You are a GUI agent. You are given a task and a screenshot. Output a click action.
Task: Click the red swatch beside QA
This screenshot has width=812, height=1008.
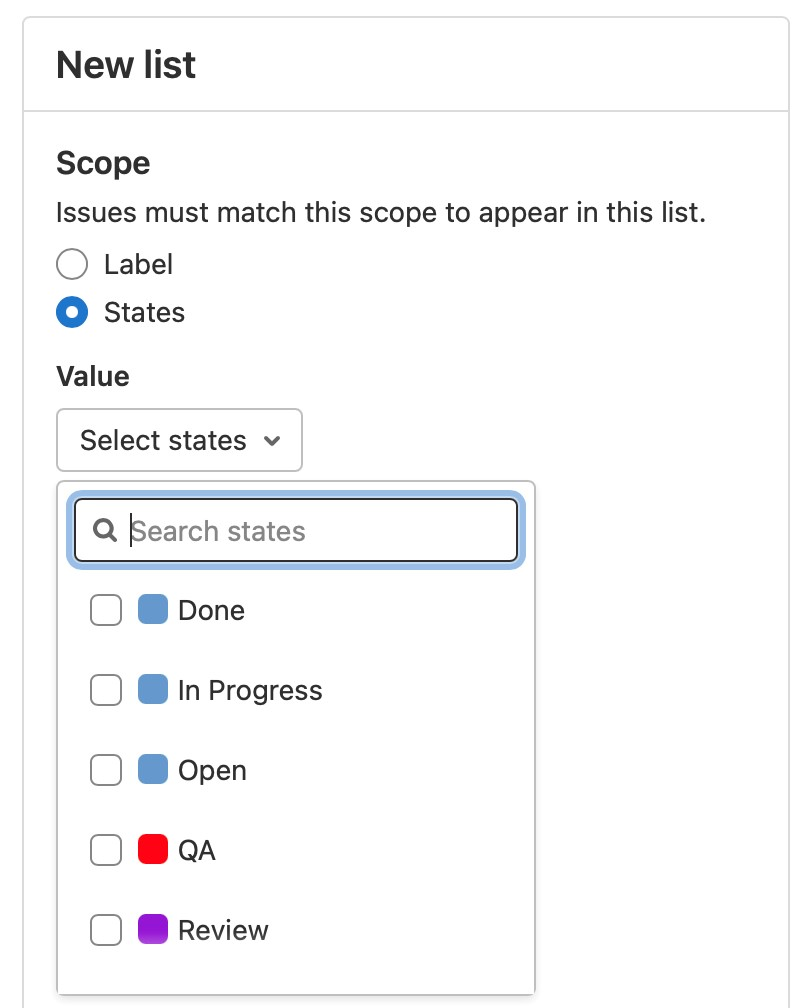click(152, 850)
